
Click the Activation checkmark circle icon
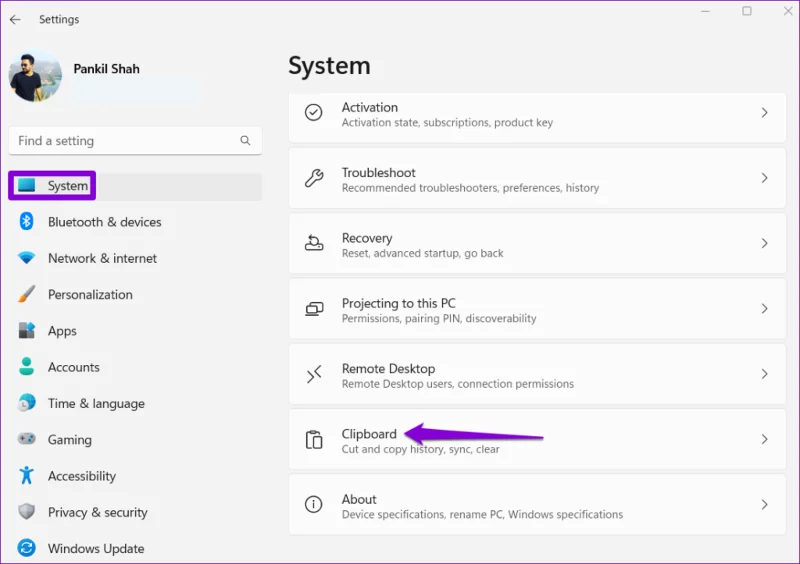(x=313, y=112)
